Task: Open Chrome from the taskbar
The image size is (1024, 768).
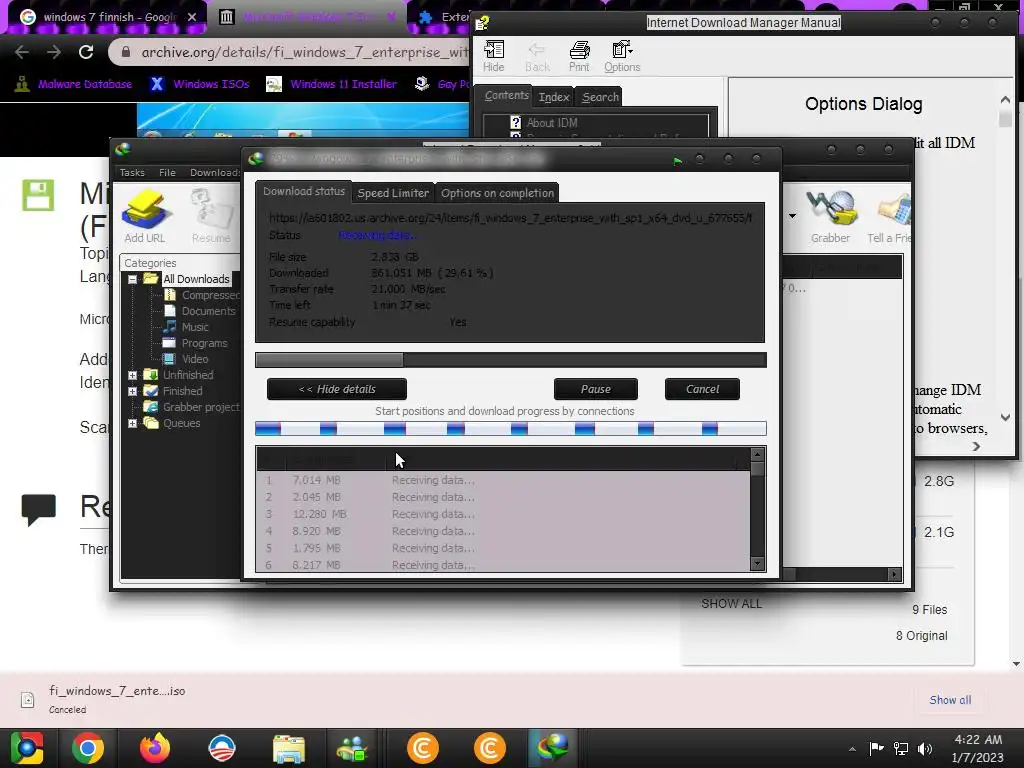Action: [88, 748]
